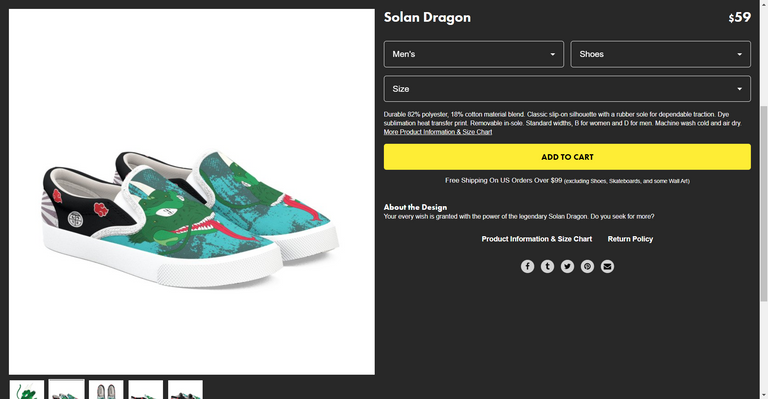Open bold Product Information & Size Chart link
Screen dimensions: 768x399
tap(536, 239)
